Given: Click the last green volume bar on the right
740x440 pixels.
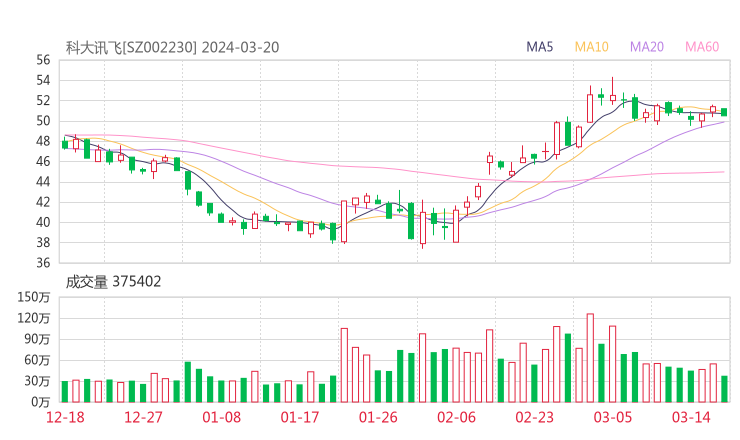Looking at the screenshot, I should tap(724, 389).
